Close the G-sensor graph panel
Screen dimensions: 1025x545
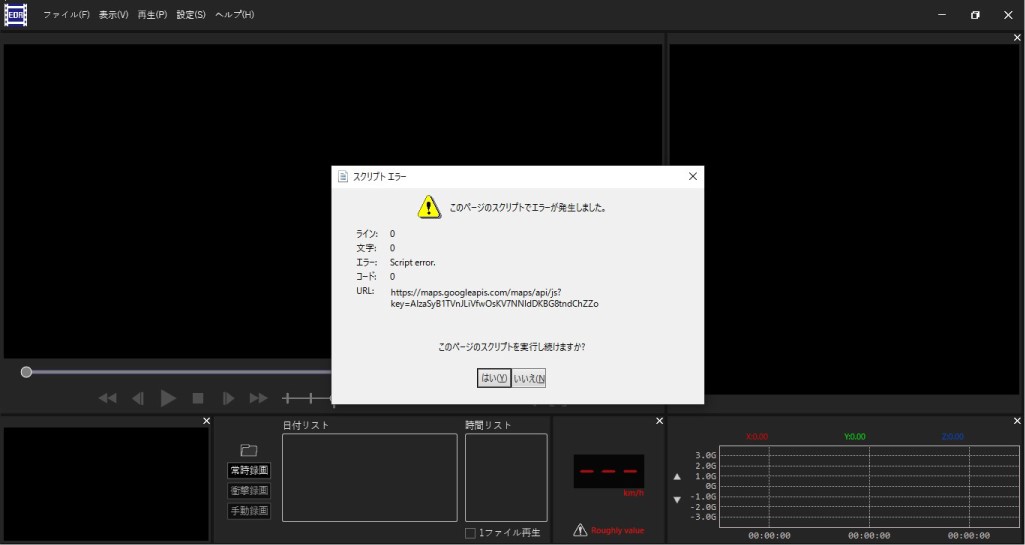pyautogui.click(x=1017, y=421)
